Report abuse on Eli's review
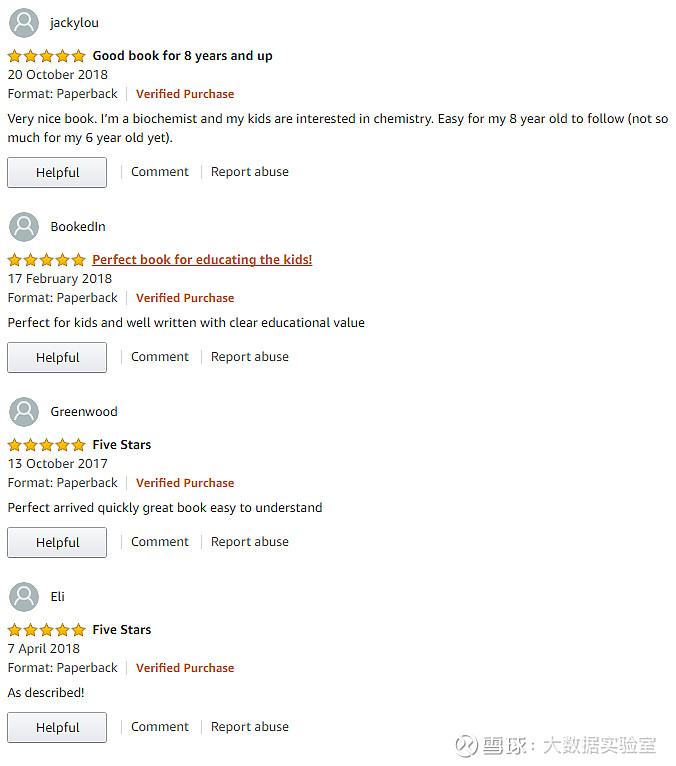676x766 pixels. coord(250,727)
